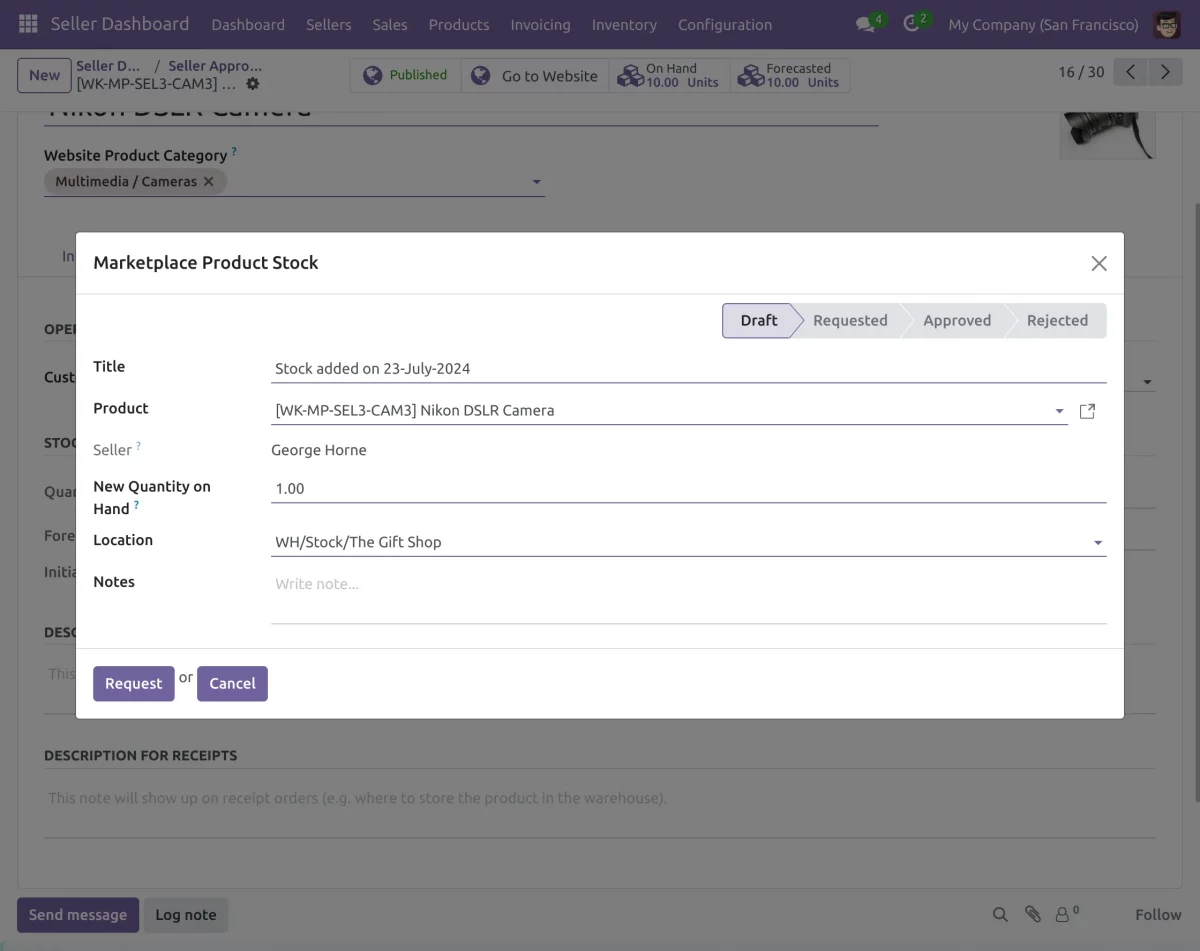
Task: Expand the Location dropdown arrow
Action: coord(1098,543)
